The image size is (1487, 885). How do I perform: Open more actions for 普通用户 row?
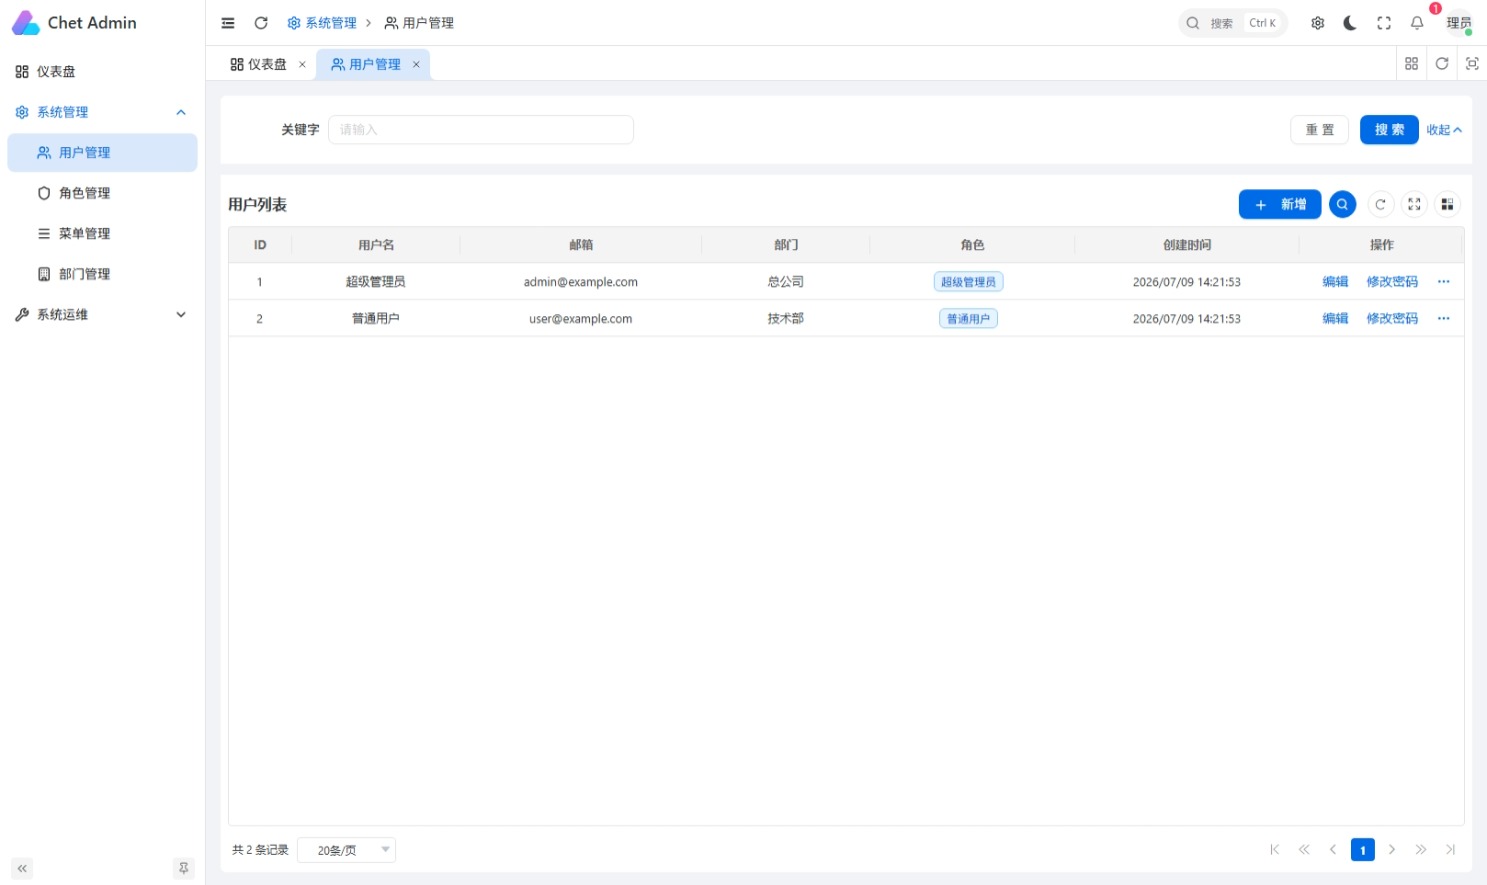click(x=1443, y=318)
